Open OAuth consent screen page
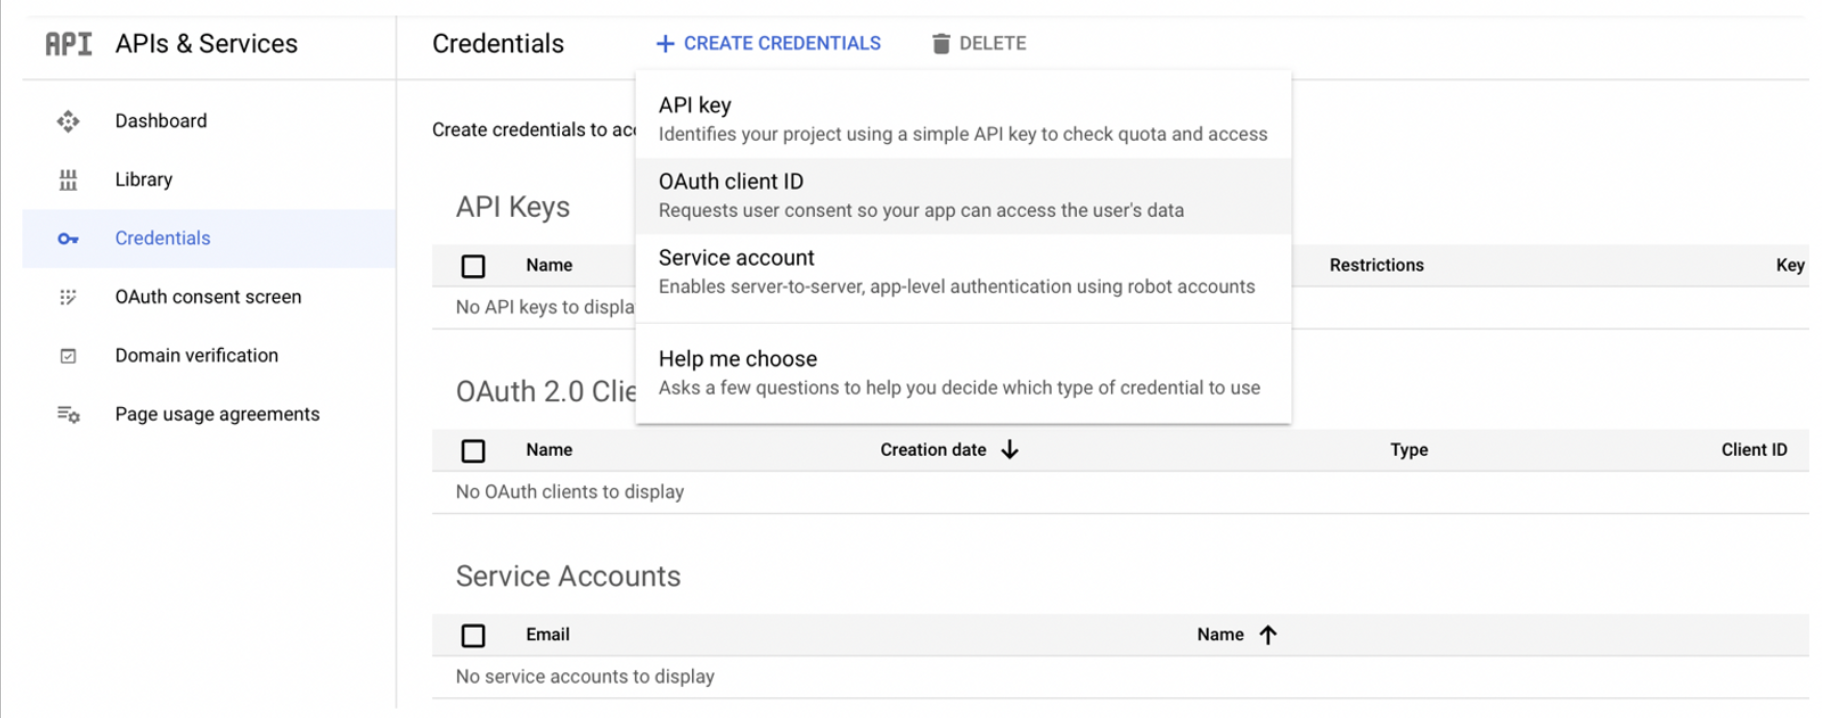The image size is (1822, 718). tap(208, 297)
